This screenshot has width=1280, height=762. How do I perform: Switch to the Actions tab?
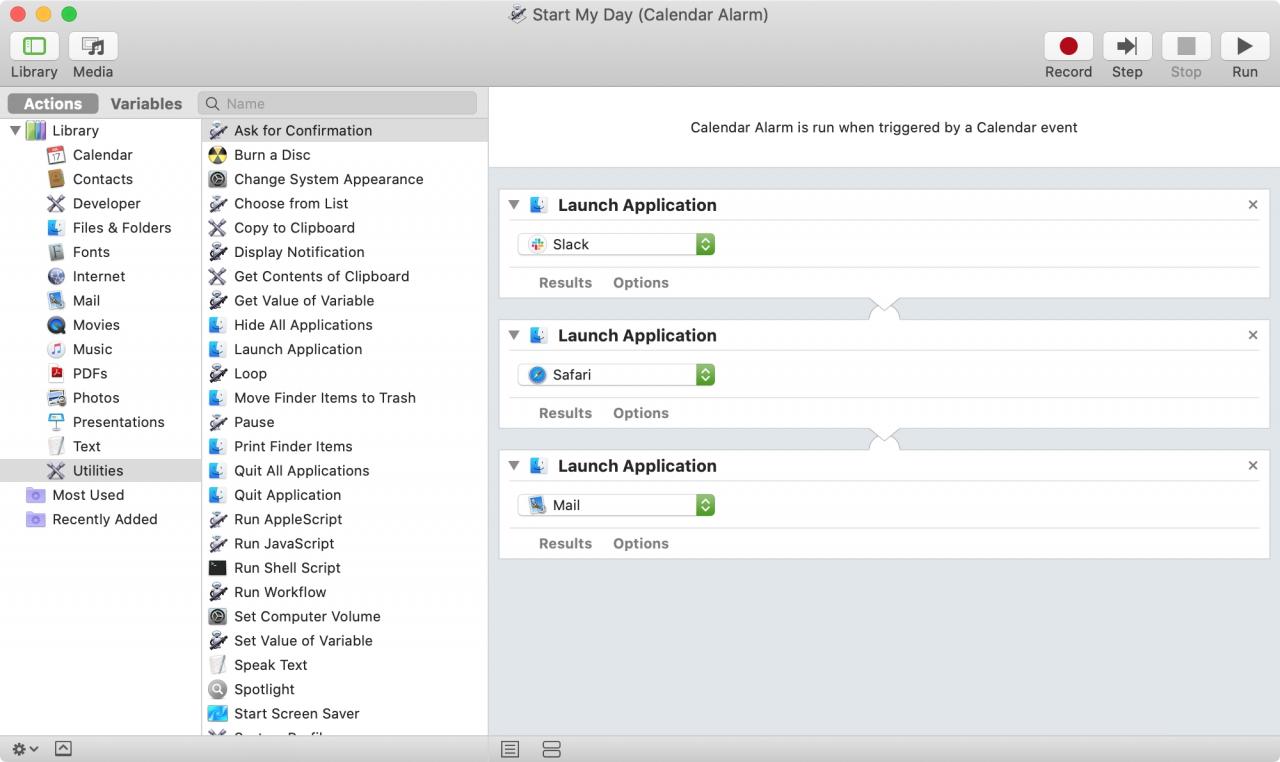pyautogui.click(x=53, y=104)
